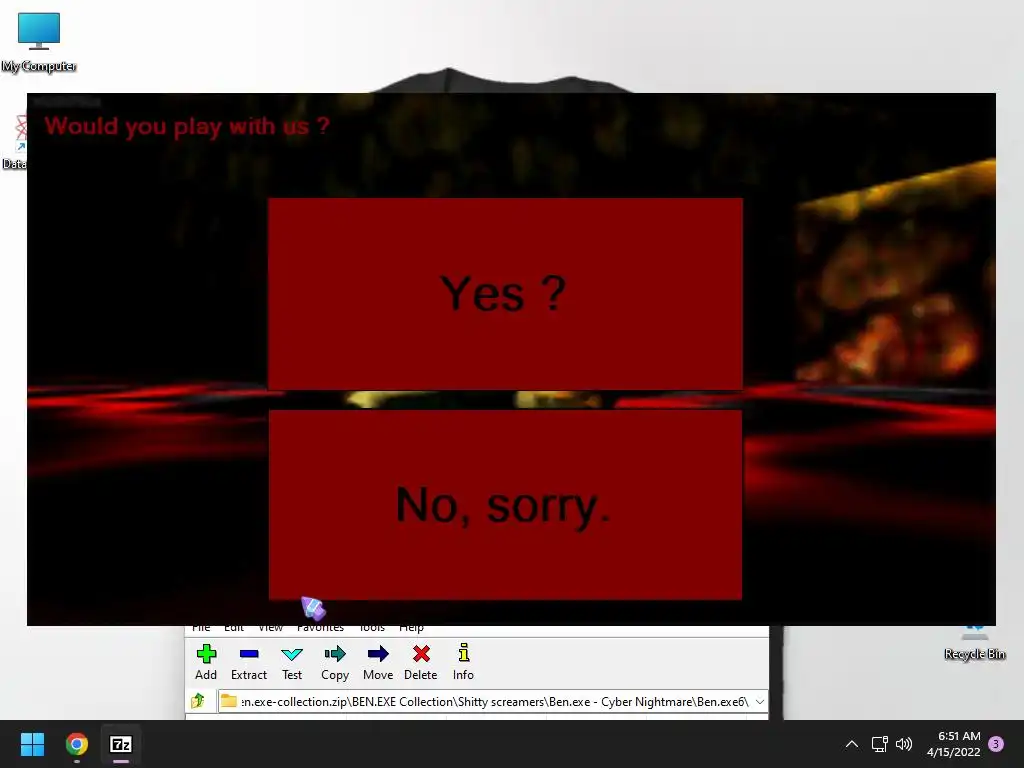Open the volume control in tray
The width and height of the screenshot is (1024, 768).
[904, 744]
